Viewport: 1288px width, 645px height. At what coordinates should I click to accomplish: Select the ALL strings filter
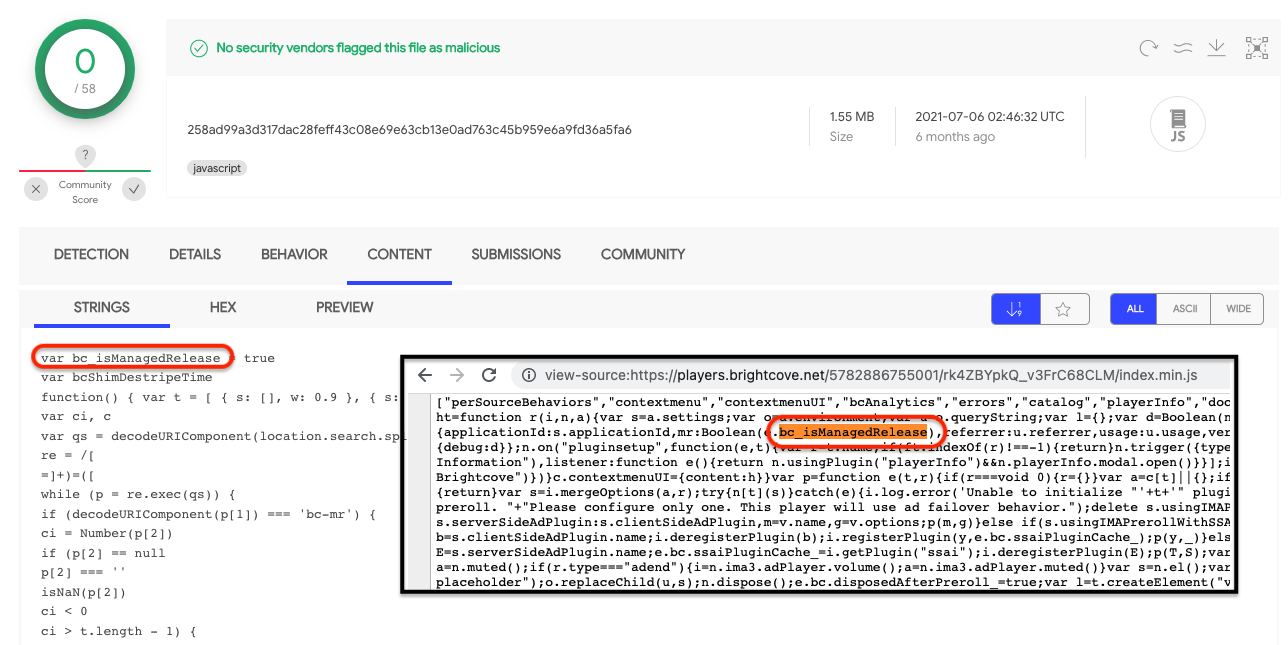tap(1135, 309)
